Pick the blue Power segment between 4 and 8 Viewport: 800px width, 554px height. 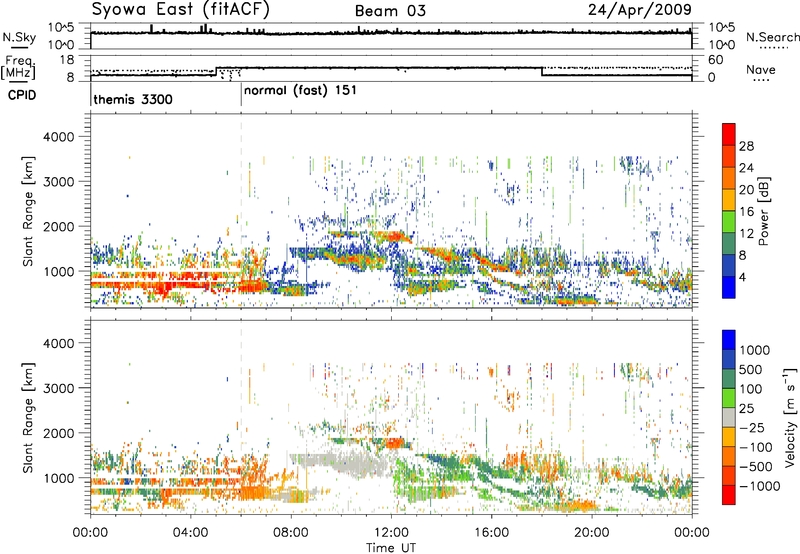coord(729,266)
